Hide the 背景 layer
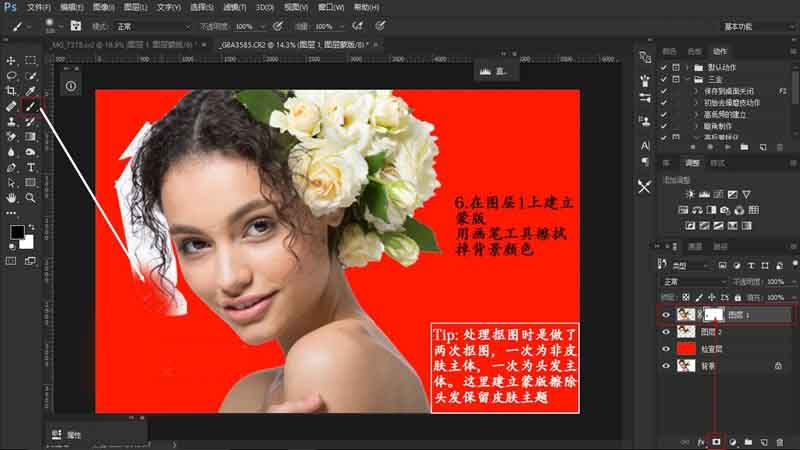Screen dimensions: 800x450 click(666, 366)
